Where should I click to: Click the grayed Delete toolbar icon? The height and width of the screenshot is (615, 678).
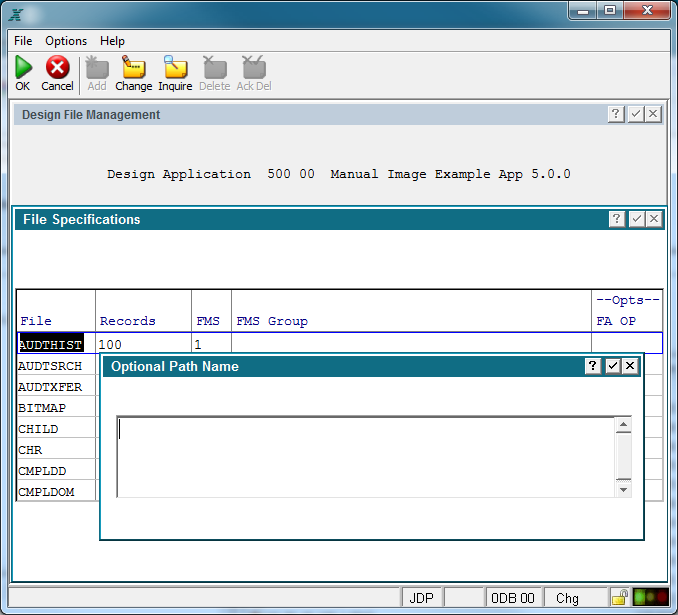point(215,67)
